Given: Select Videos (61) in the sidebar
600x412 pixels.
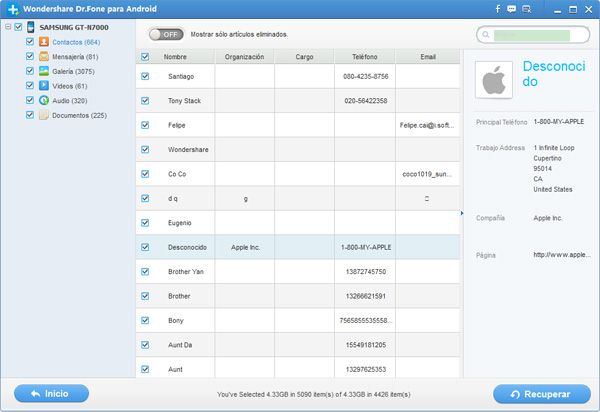Looking at the screenshot, I should [70, 86].
